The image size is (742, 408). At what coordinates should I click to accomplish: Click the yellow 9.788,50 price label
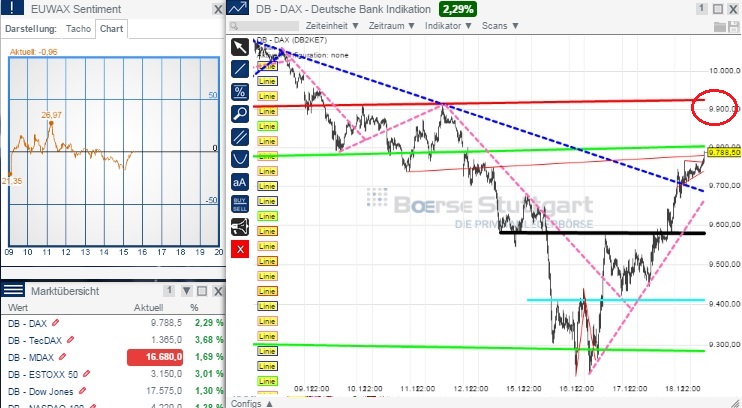click(724, 152)
